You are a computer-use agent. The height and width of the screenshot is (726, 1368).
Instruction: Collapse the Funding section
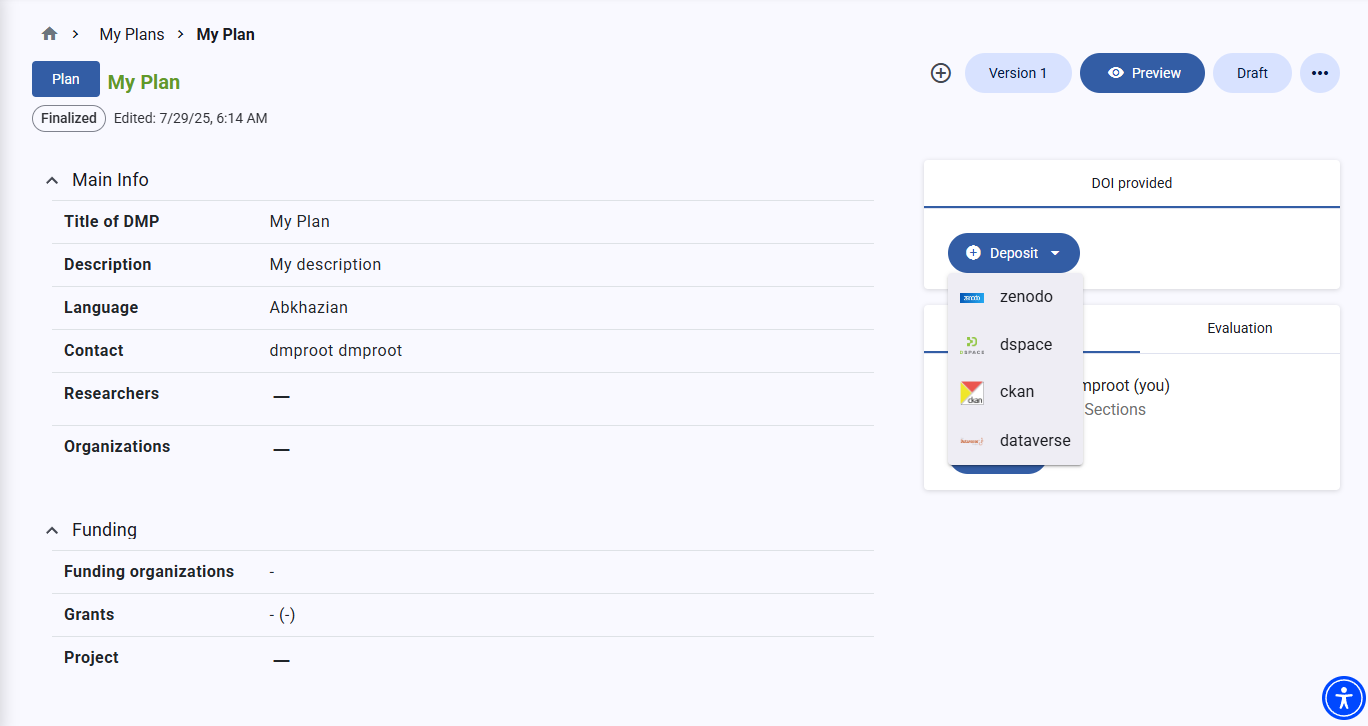[x=52, y=531]
